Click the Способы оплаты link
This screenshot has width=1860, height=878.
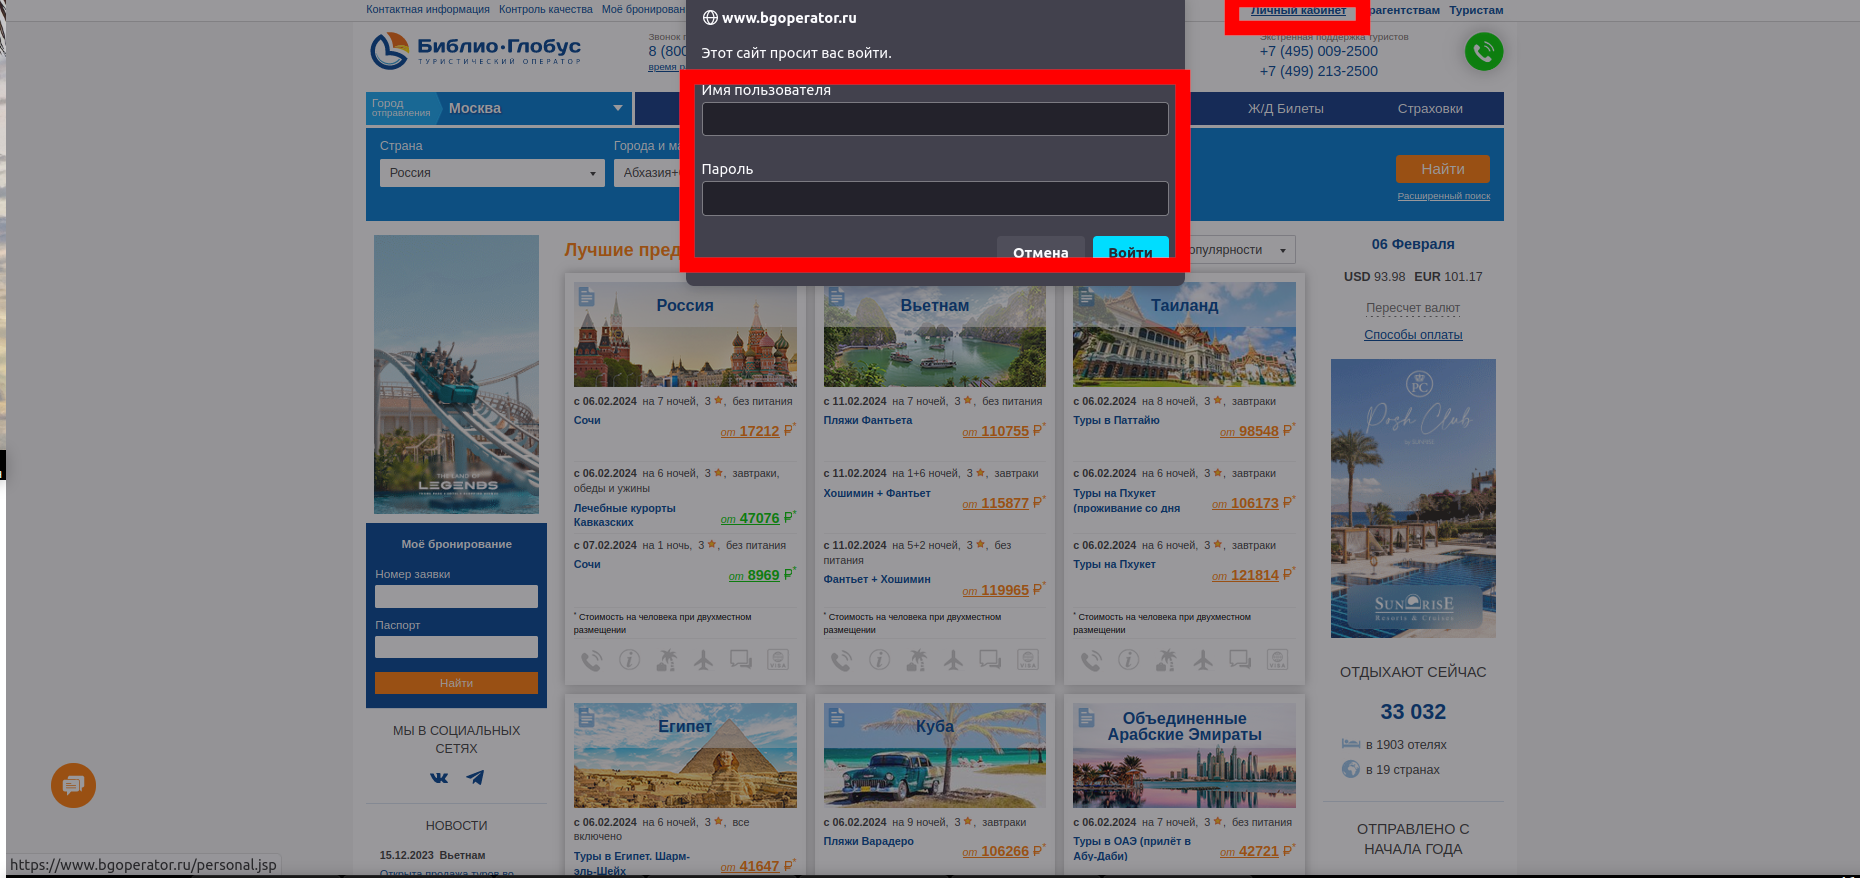pos(1412,335)
